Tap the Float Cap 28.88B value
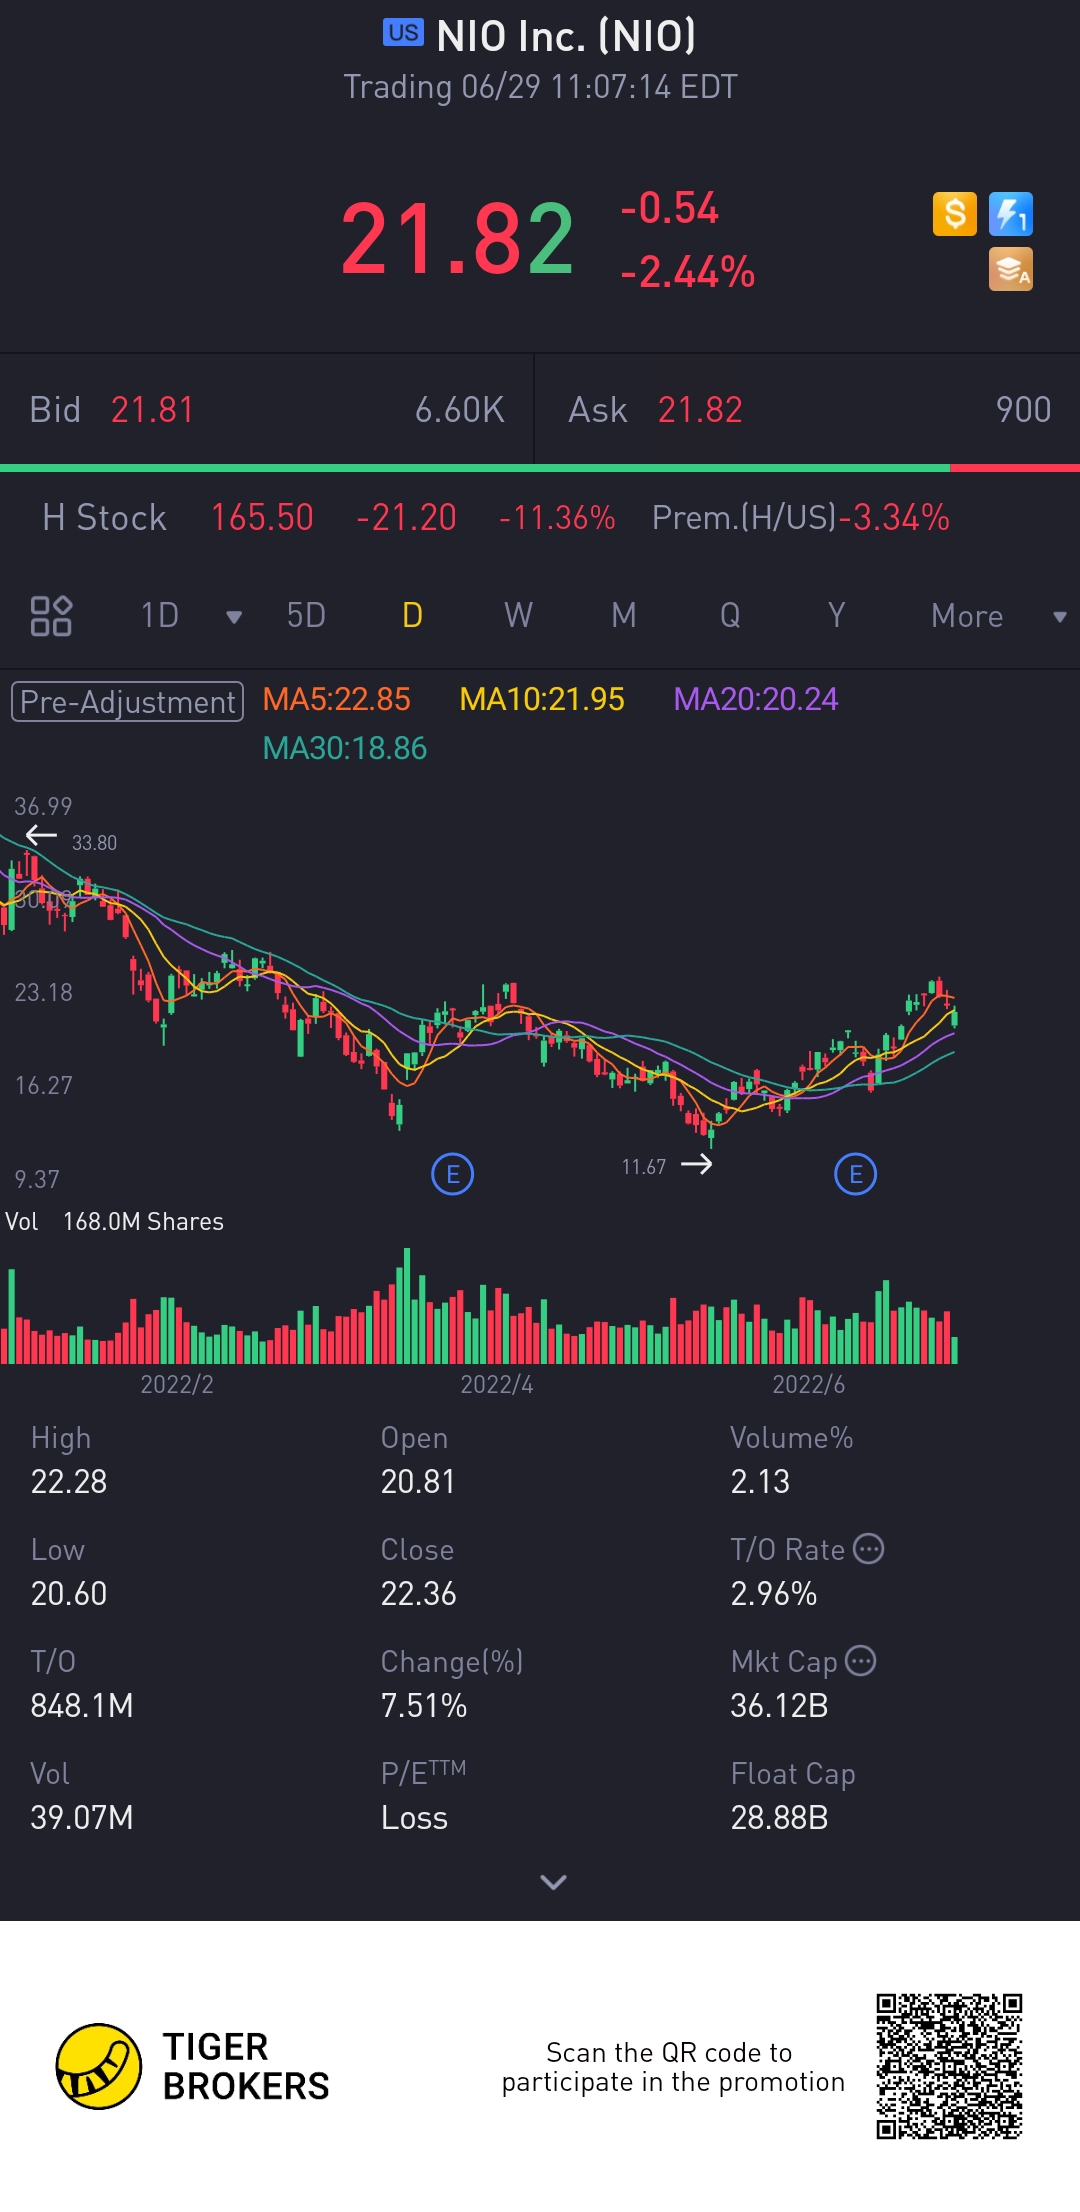This screenshot has height=2212, width=1080. (x=779, y=1817)
